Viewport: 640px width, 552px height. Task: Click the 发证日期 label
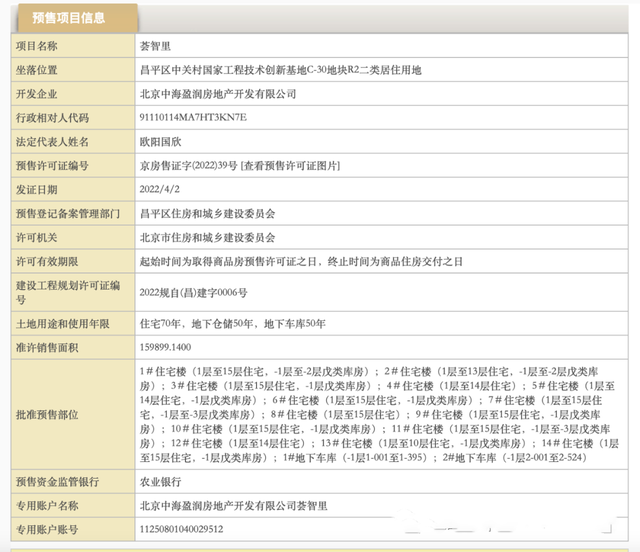[36, 190]
